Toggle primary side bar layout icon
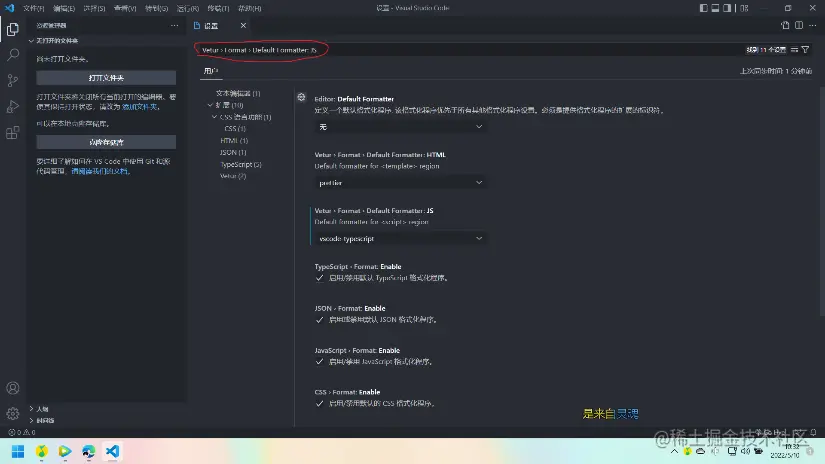The height and width of the screenshot is (464, 825). pyautogui.click(x=703, y=8)
